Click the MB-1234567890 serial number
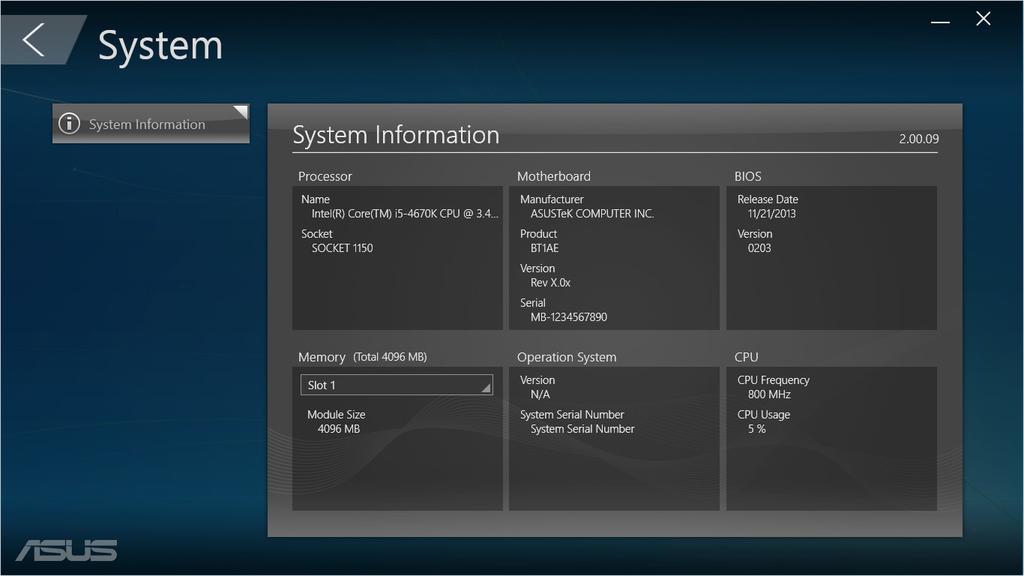This screenshot has width=1024, height=576. point(569,317)
